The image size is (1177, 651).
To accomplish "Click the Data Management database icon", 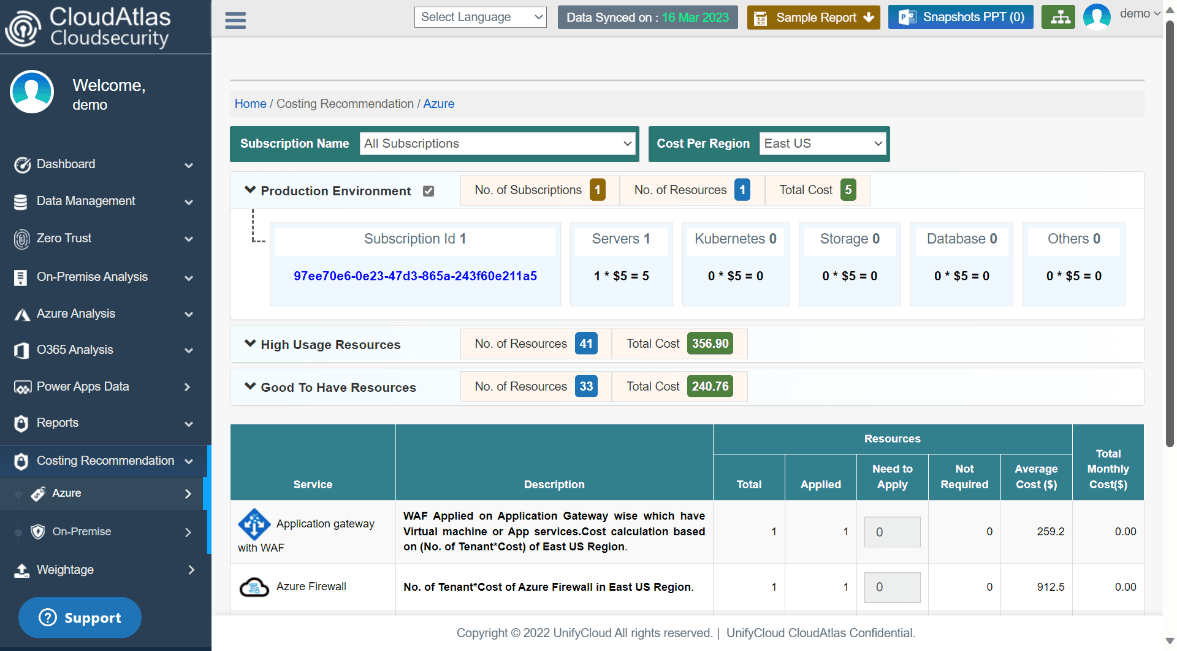I will pyautogui.click(x=21, y=201).
